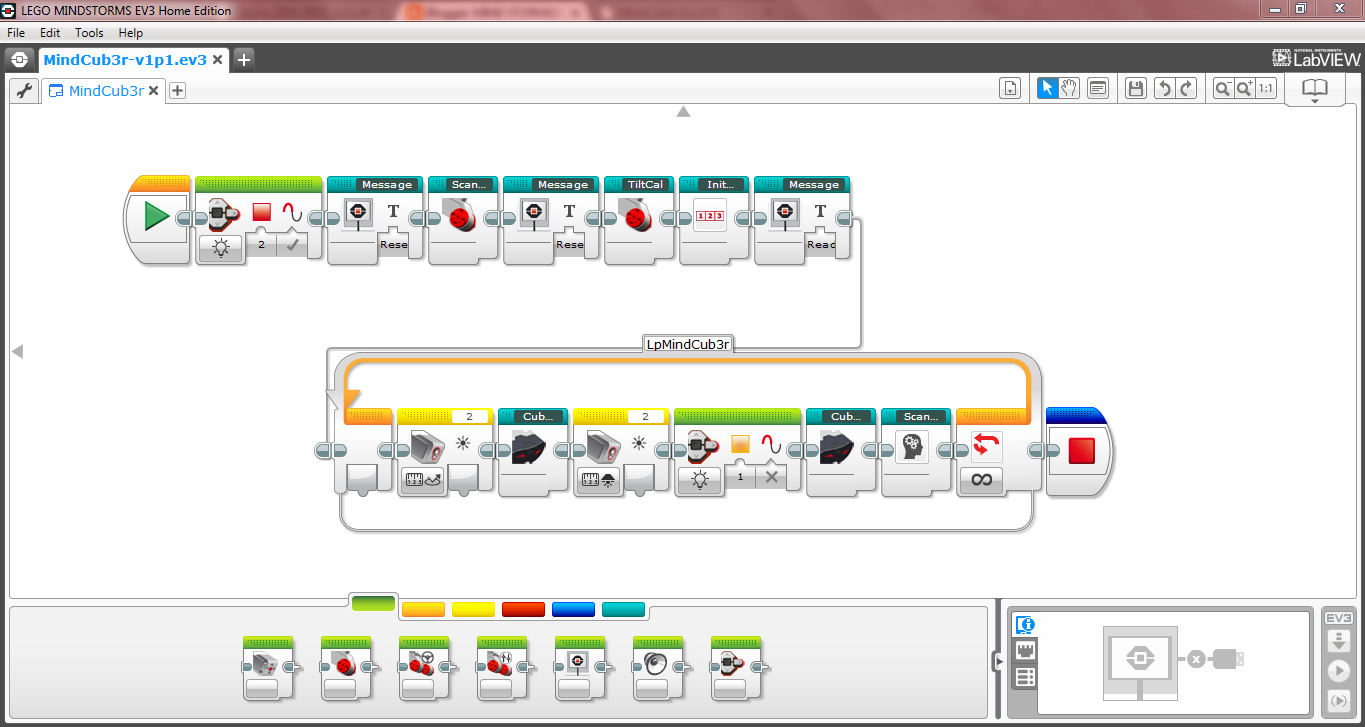The height and width of the screenshot is (727, 1365).
Task: Select the red Stop Program block
Action: [1081, 451]
